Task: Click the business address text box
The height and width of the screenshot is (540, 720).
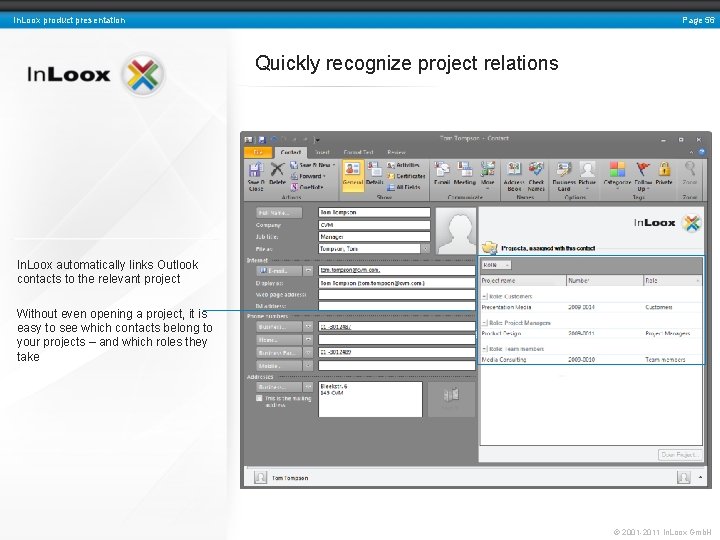Action: click(370, 399)
